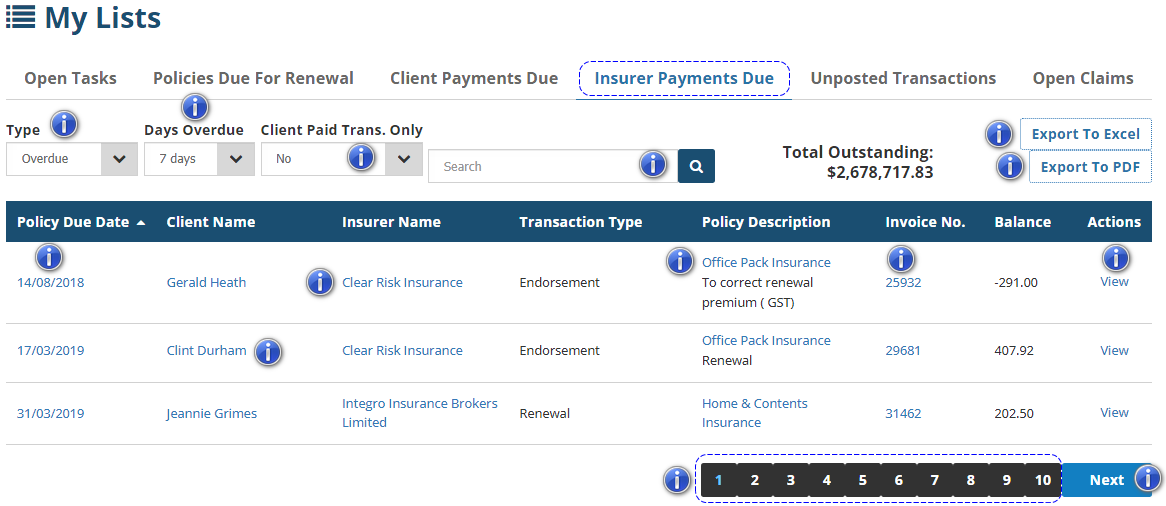Screen dimensions: 1166x506
Task: Sort by Transaction Type column header
Action: click(x=580, y=222)
